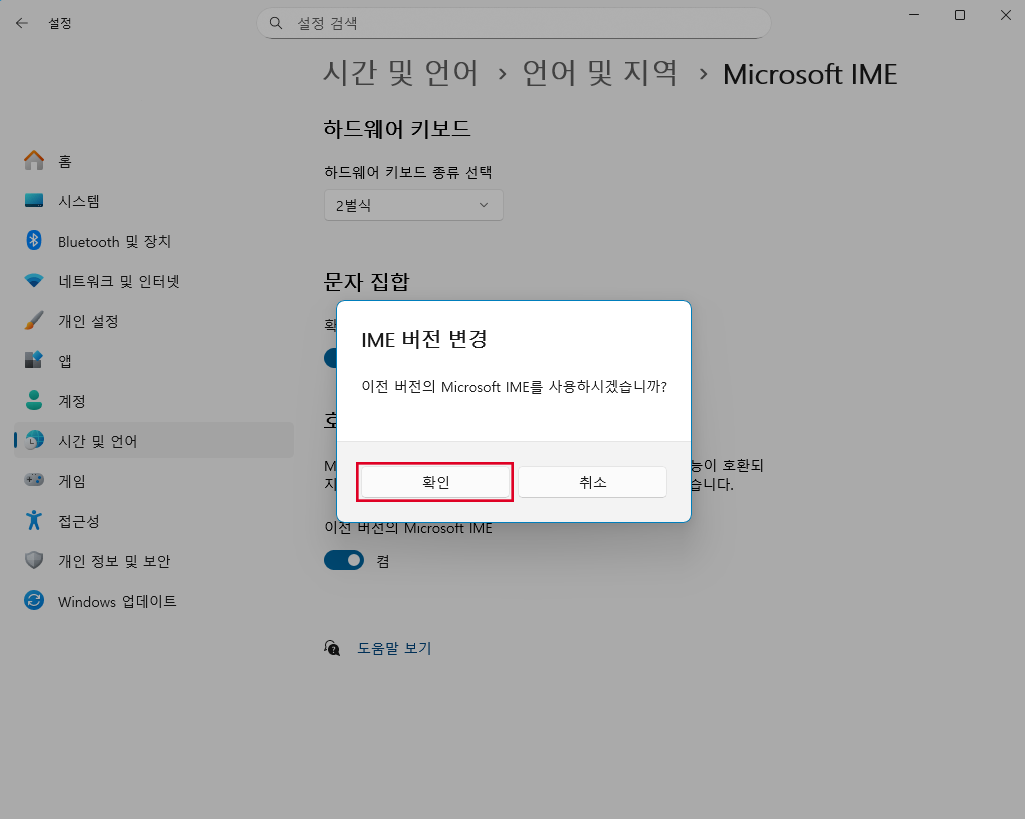Viewport: 1025px width, 819px height.
Task: Open the 개인 설정 brush icon
Action: tap(34, 321)
